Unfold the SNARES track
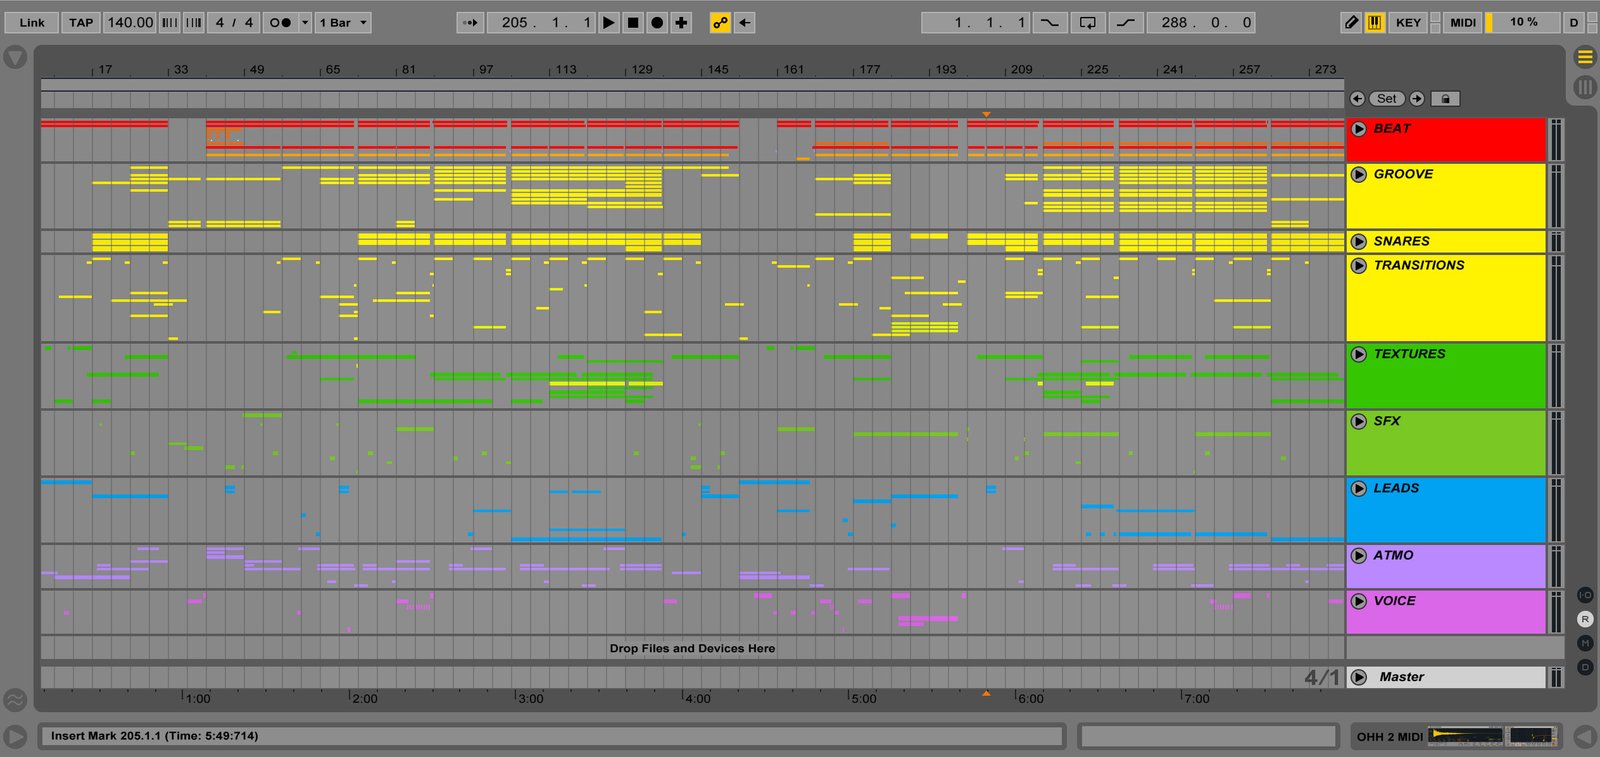This screenshot has width=1600, height=757. pyautogui.click(x=1359, y=241)
